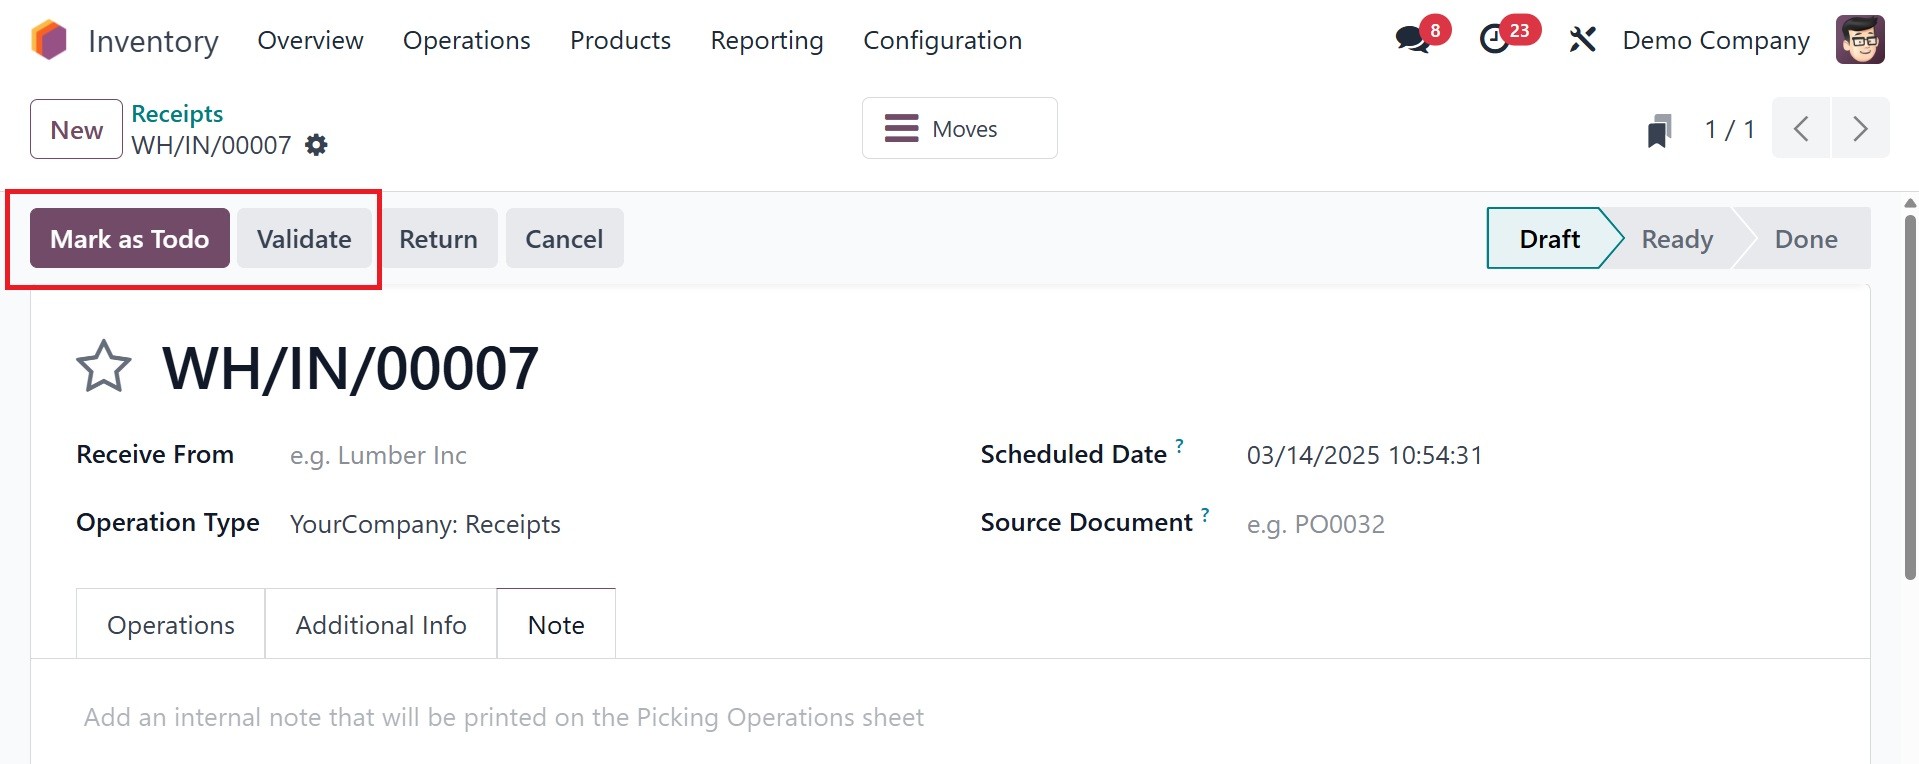
Task: Go to previous record arrow
Action: (x=1801, y=129)
